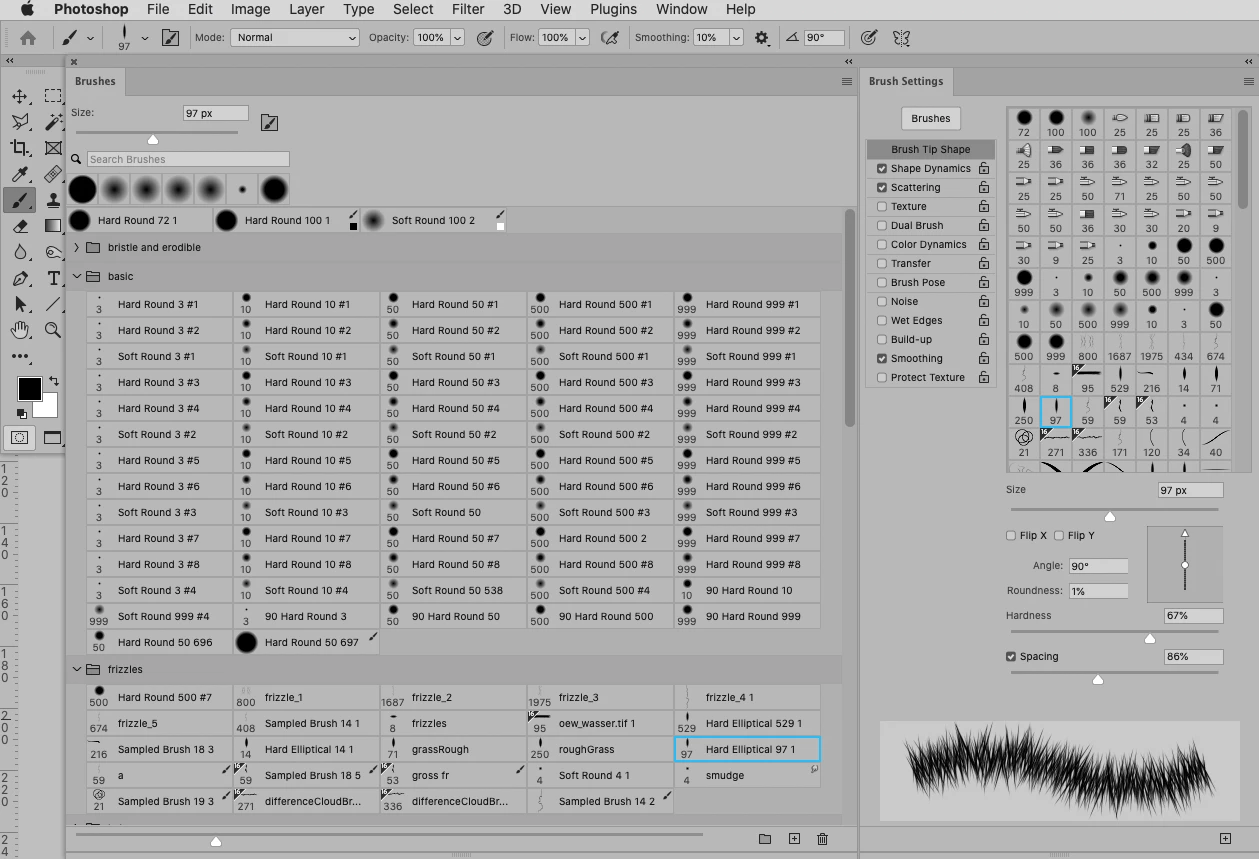The height and width of the screenshot is (859, 1259).
Task: Adjust the Spacing slider handle
Action: (x=1098, y=679)
